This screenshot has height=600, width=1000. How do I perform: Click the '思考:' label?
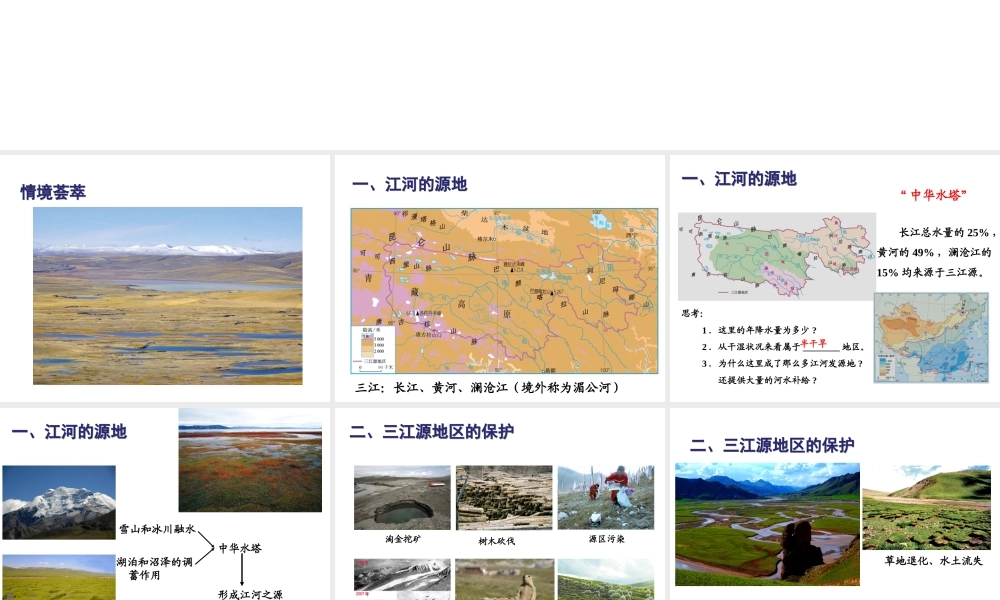coord(692,313)
